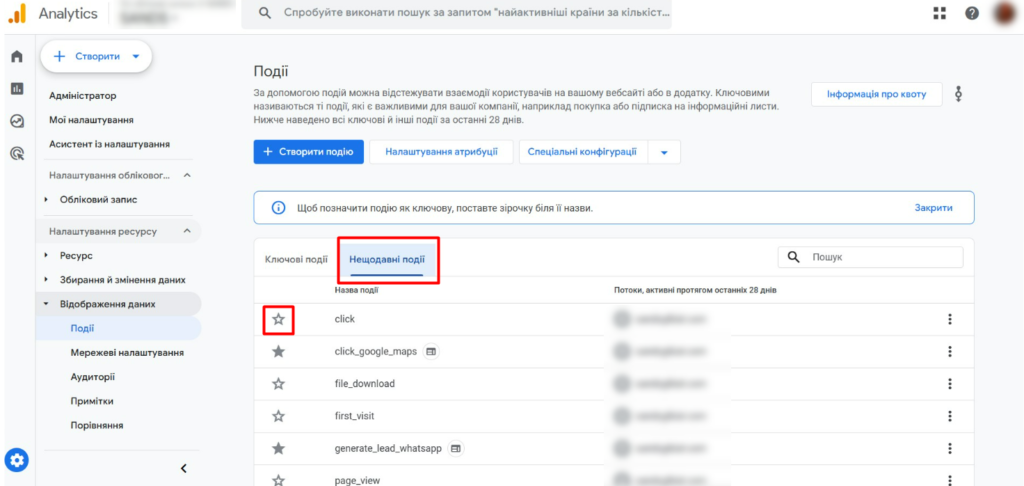Open the Help question mark icon

click(x=971, y=13)
